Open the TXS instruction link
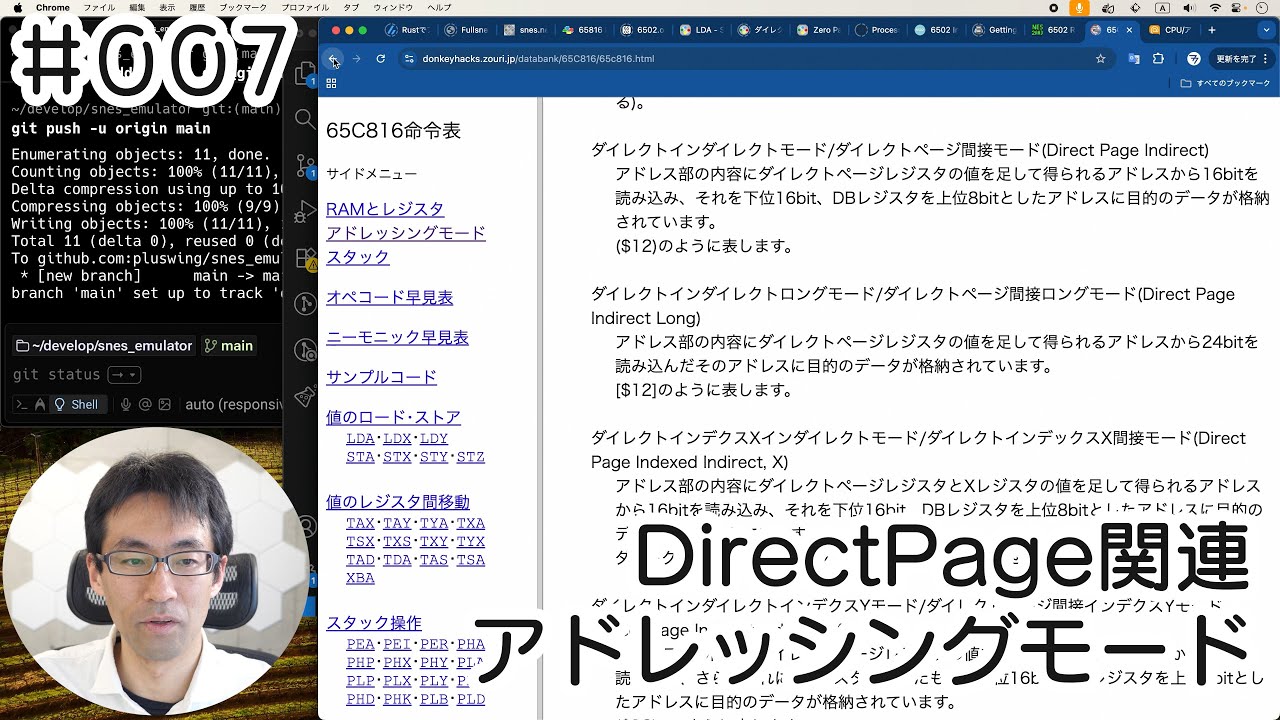1280x720 pixels. 397,541
